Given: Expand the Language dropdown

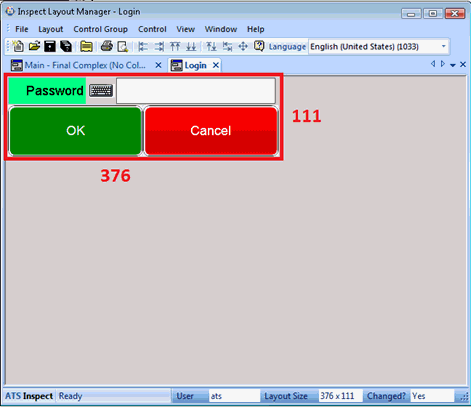Looking at the screenshot, I should point(444,47).
